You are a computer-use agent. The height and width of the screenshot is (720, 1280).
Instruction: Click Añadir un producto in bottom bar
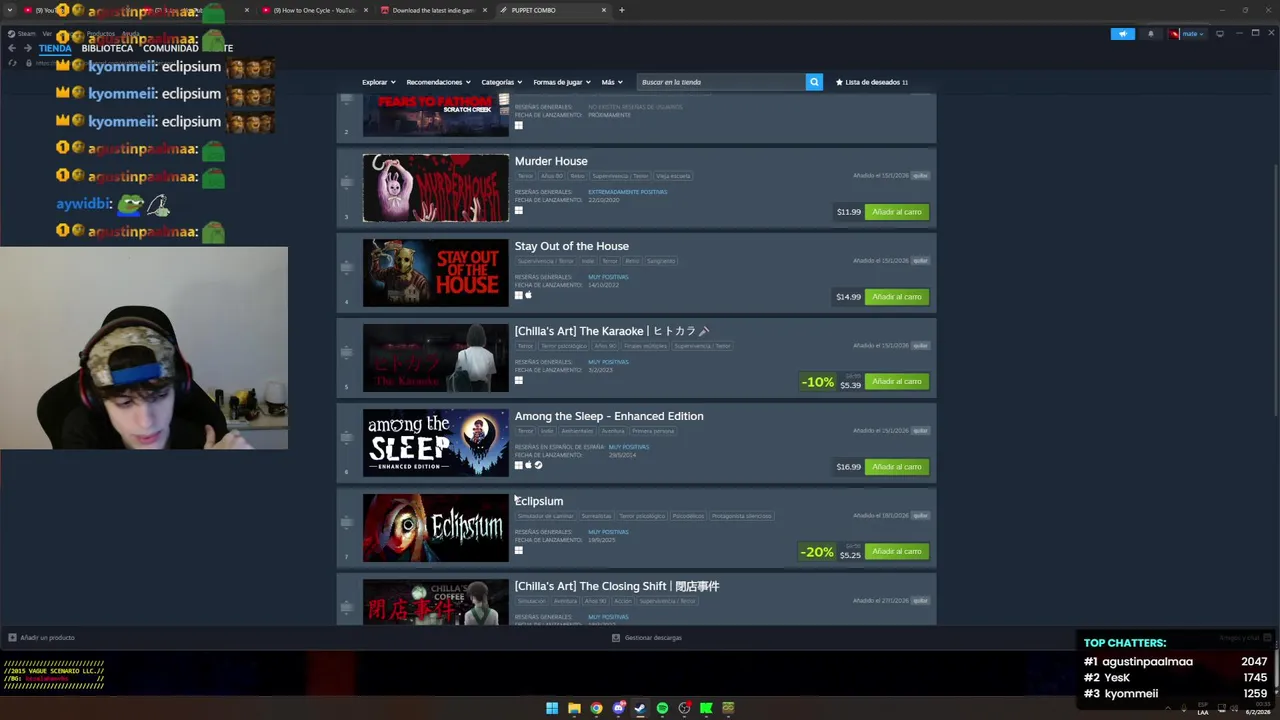(41, 637)
